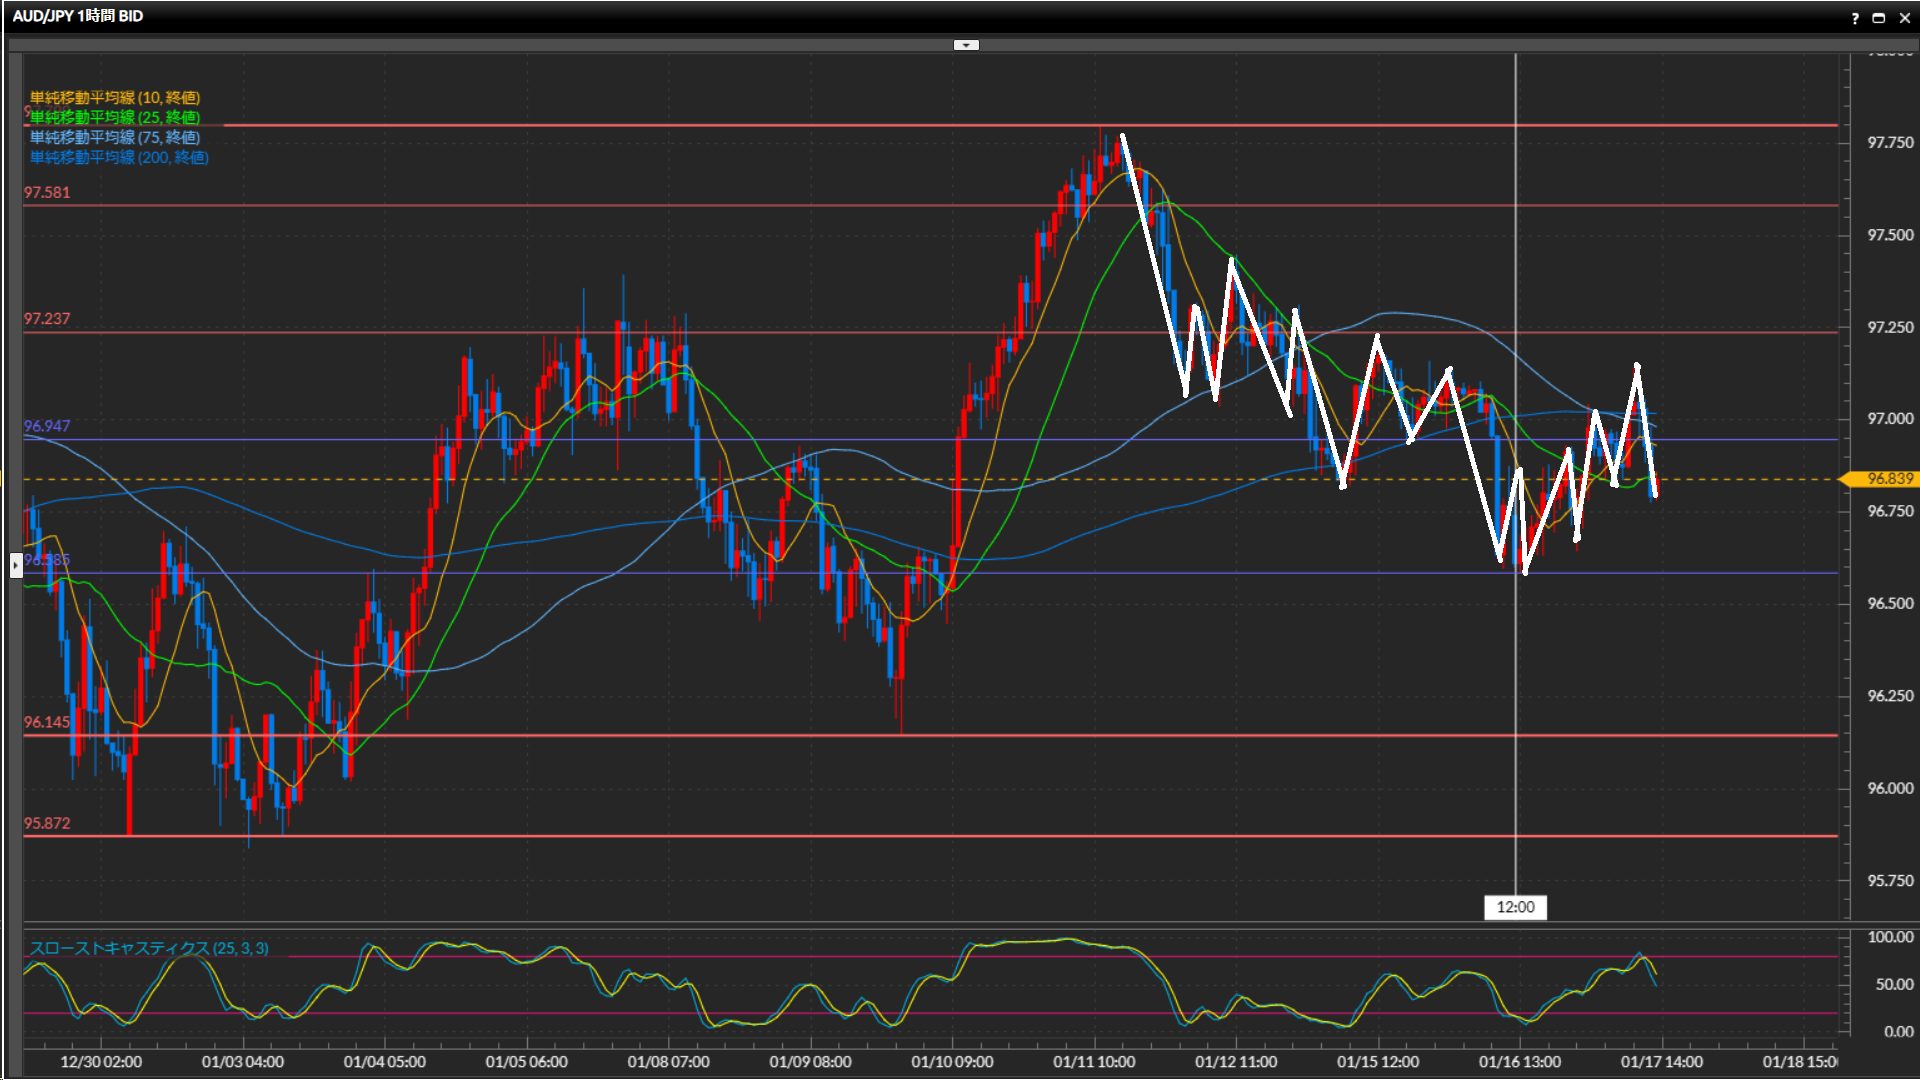The image size is (1920, 1080).
Task: Click the 12:00 crosshair time label
Action: [x=1515, y=907]
